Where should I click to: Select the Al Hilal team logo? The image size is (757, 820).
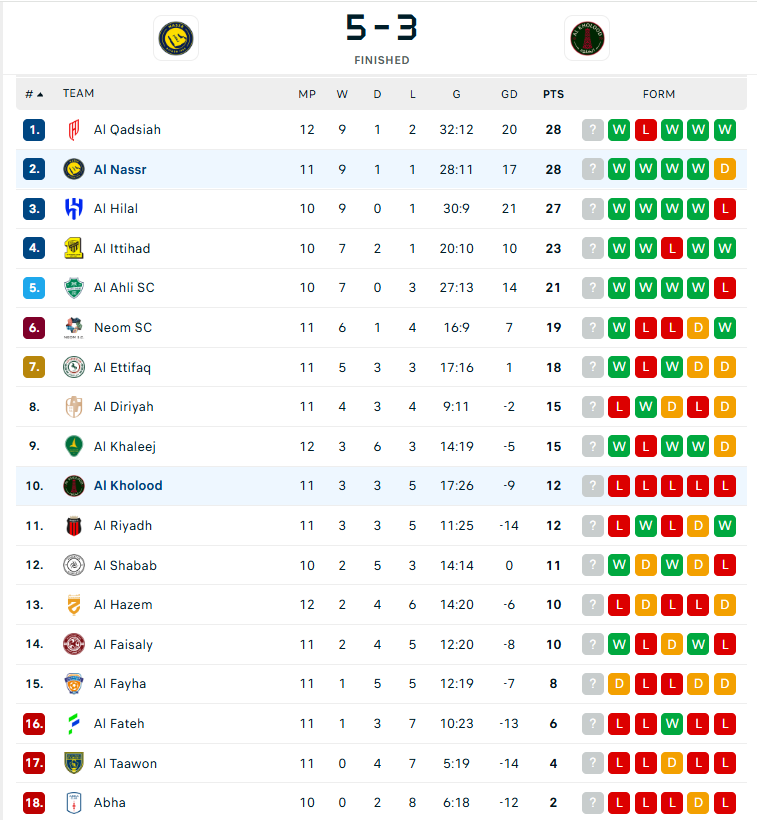point(74,209)
